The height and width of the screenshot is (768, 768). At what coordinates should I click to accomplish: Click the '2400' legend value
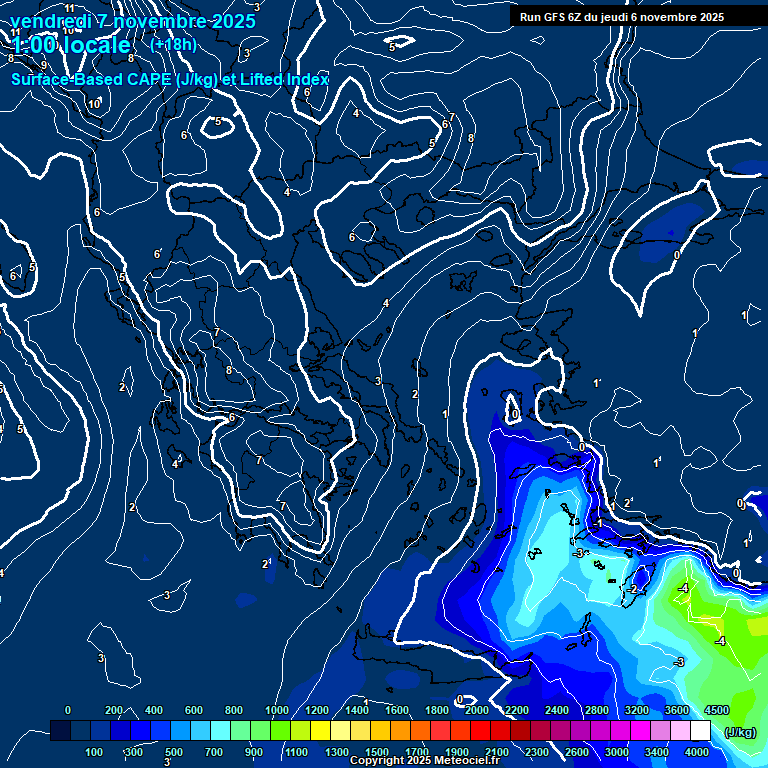tap(557, 710)
